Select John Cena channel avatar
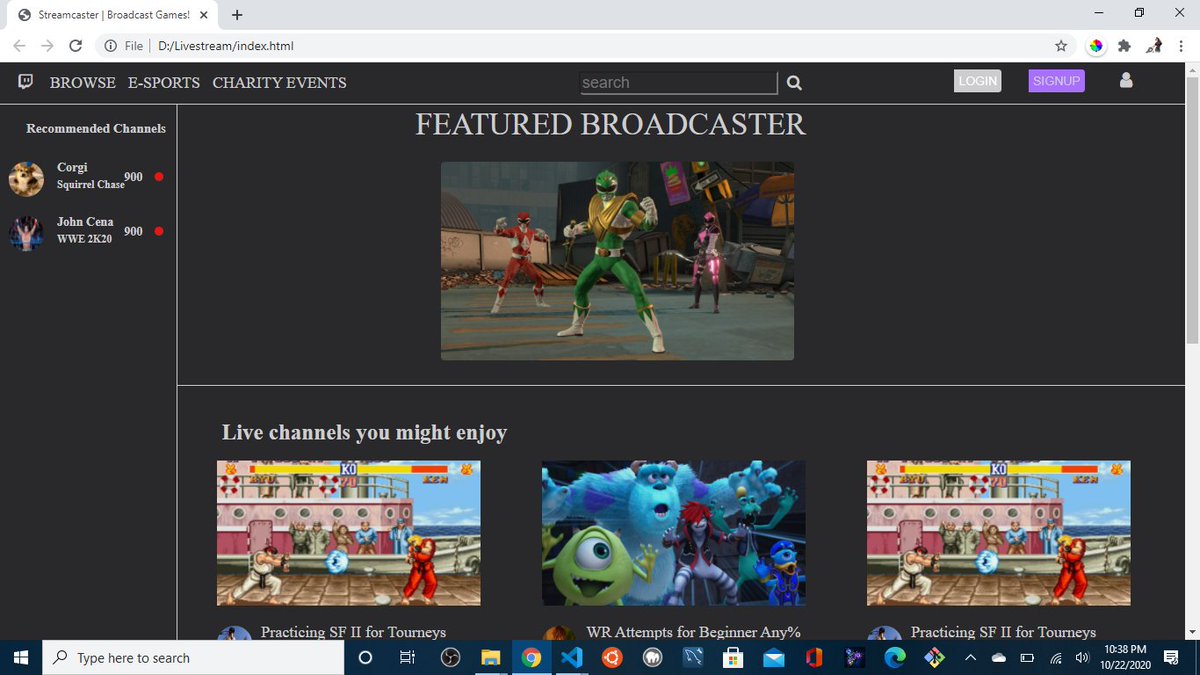This screenshot has width=1200, height=675. 26,233
